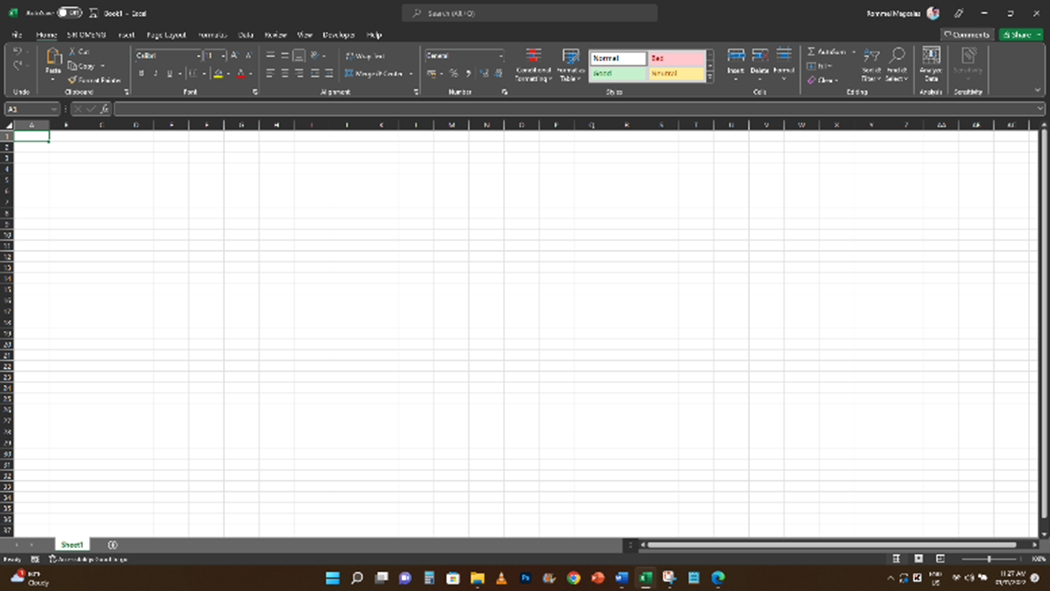Viewport: 1050px width, 591px height.
Task: Open the font size dropdown
Action: pos(223,56)
